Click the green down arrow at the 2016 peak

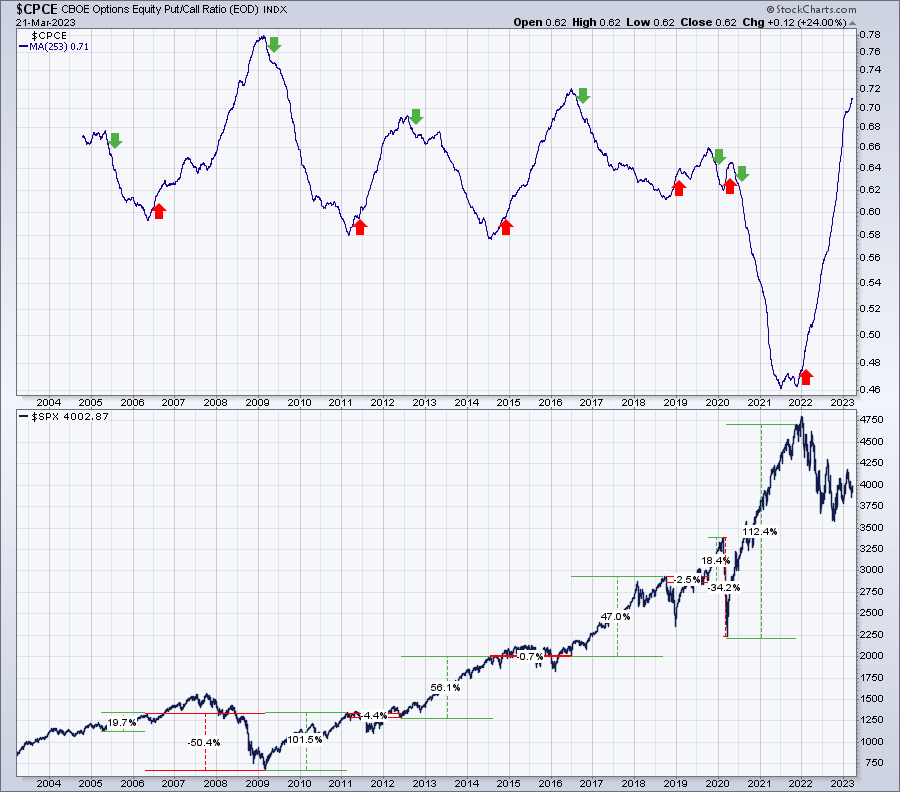click(x=583, y=95)
